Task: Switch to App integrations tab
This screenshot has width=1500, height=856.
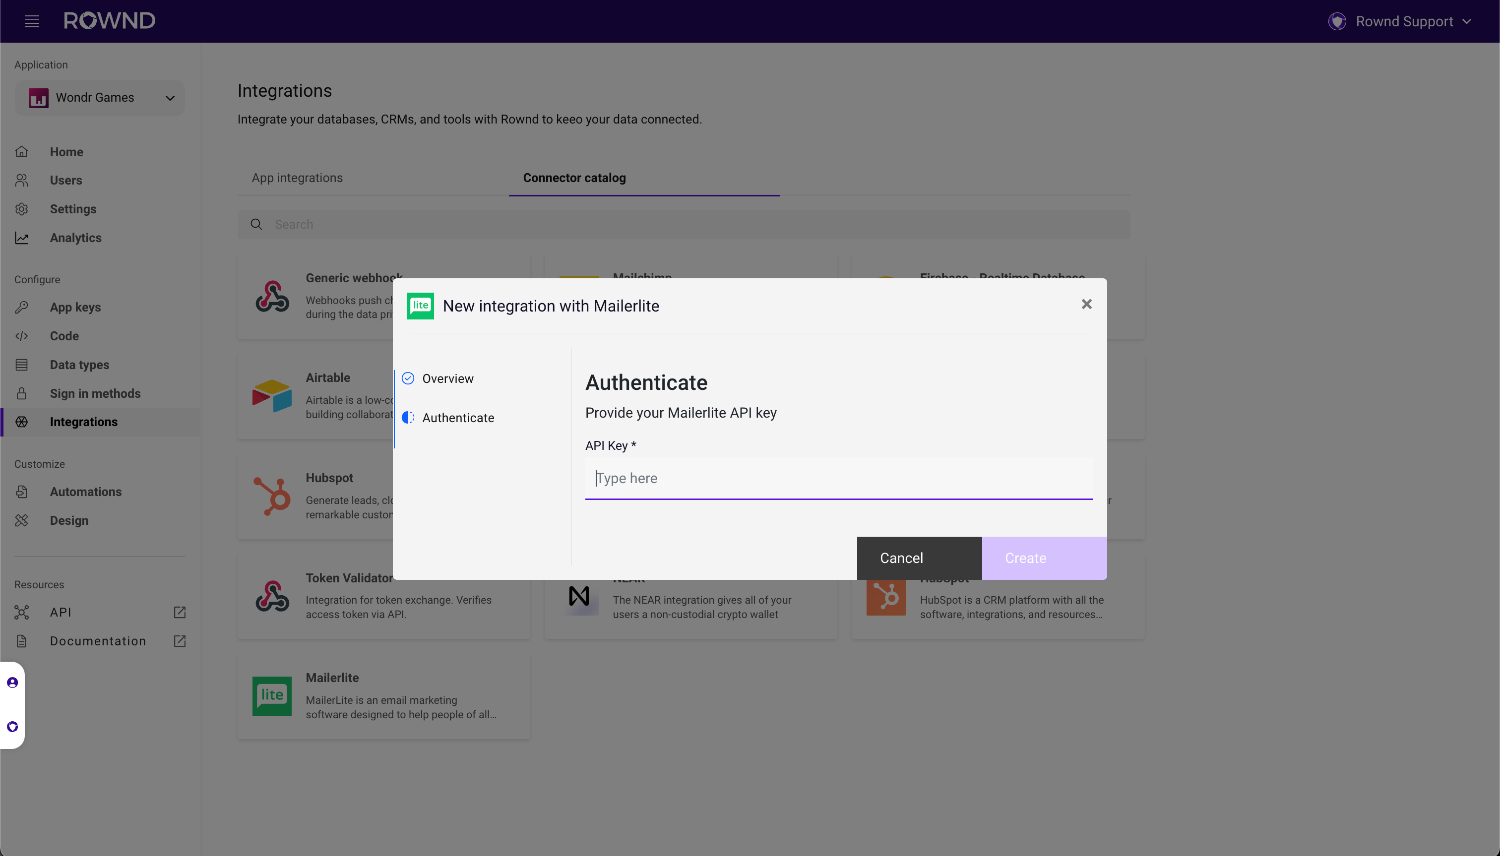Action: [297, 178]
